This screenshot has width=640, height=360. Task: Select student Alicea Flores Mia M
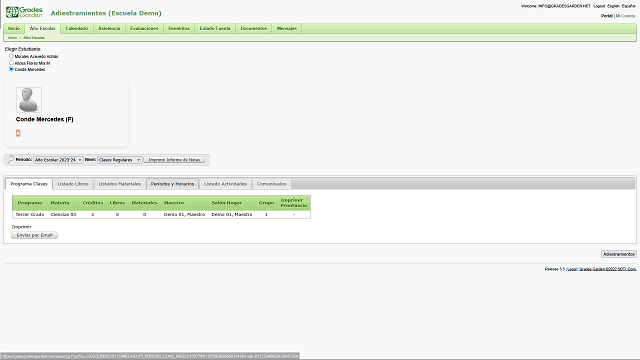(11, 63)
